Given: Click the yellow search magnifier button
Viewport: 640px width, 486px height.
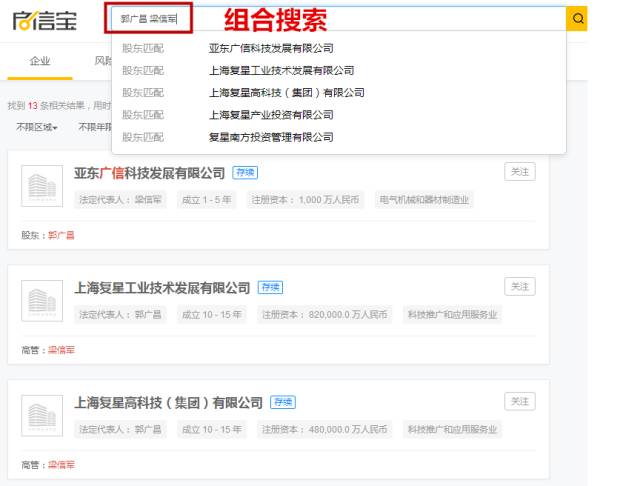Looking at the screenshot, I should (577, 19).
